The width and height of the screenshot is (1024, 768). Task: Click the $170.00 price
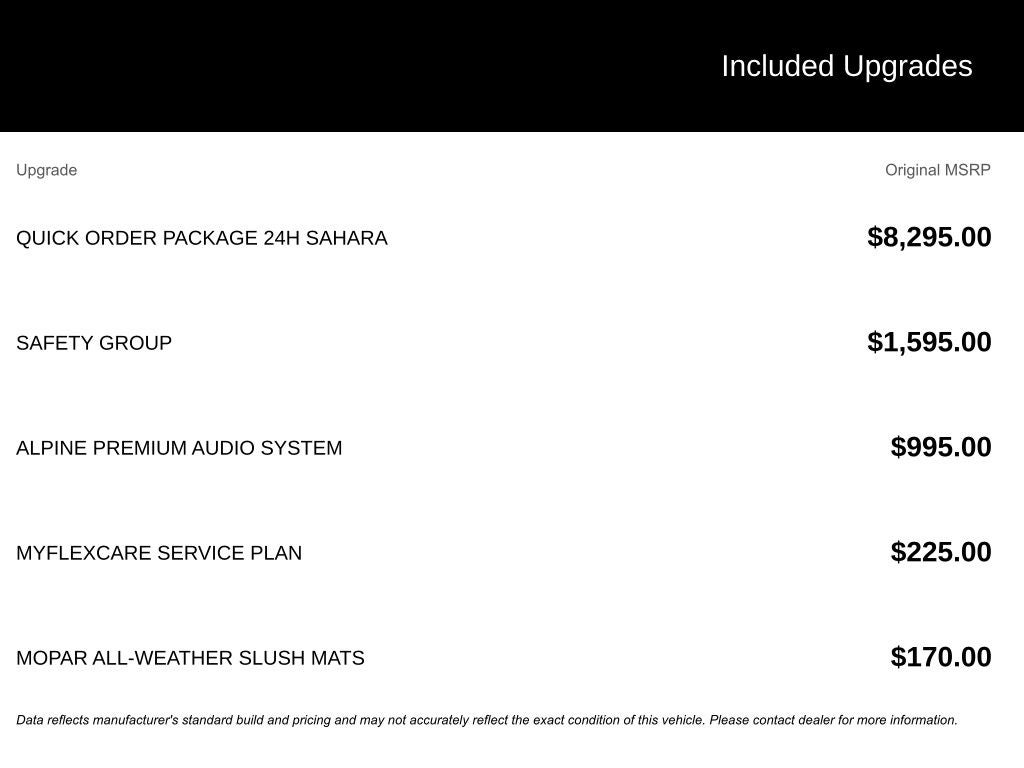point(941,657)
